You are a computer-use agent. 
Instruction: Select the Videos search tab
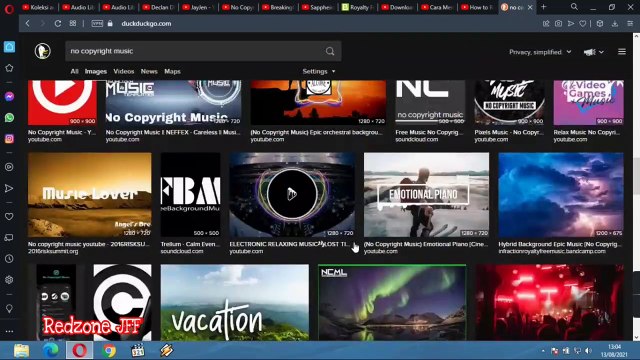coord(124,71)
